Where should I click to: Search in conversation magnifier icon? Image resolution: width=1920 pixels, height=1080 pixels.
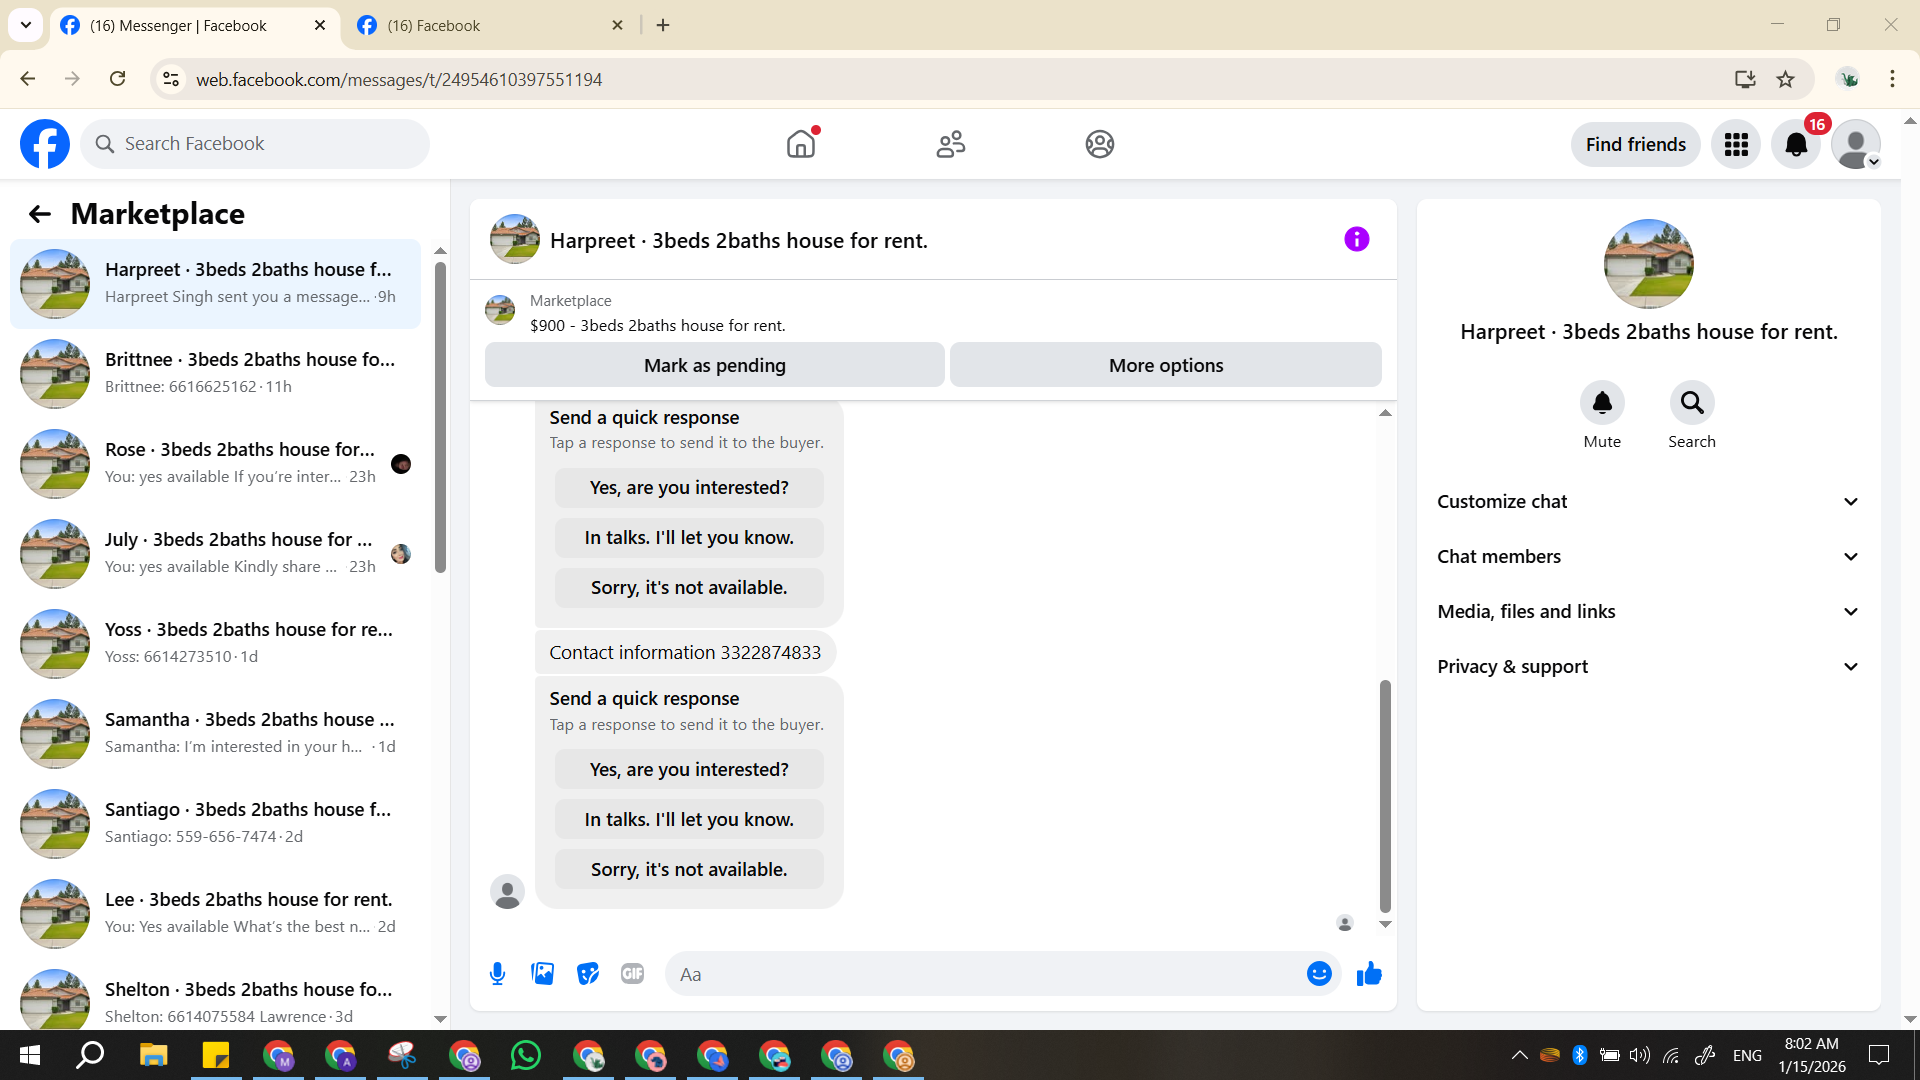tap(1691, 403)
